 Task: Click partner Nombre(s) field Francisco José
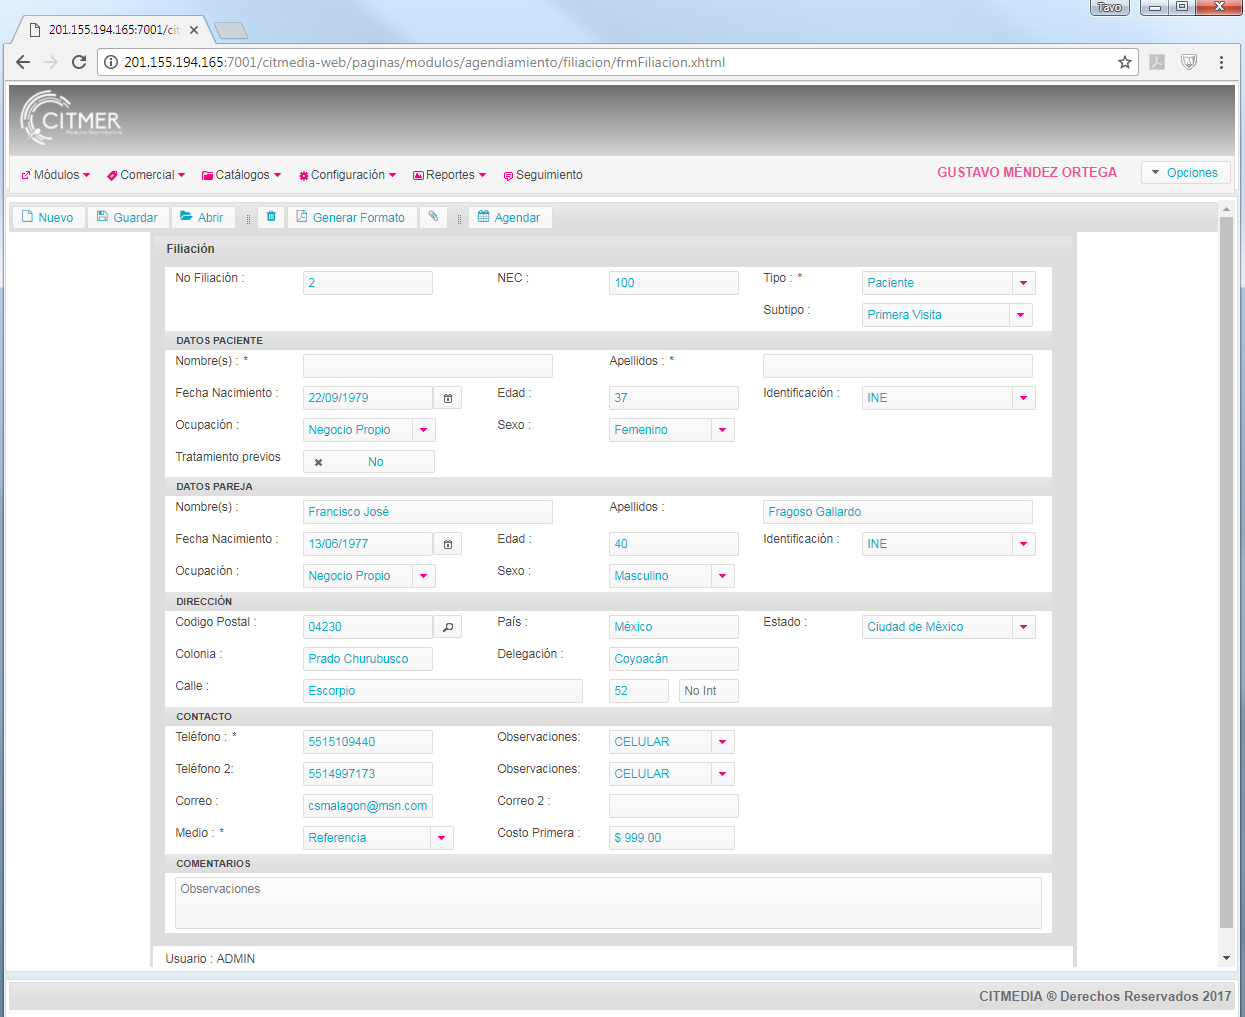(x=428, y=512)
